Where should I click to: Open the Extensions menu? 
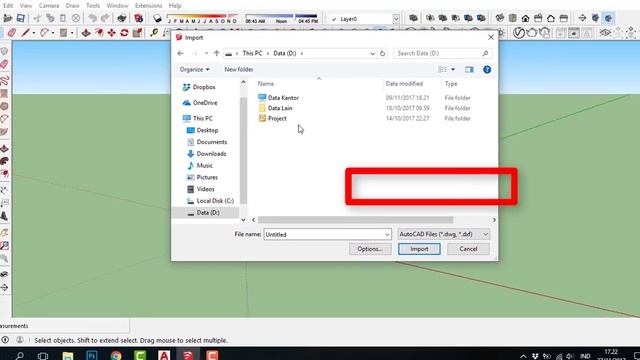pyautogui.click(x=149, y=6)
